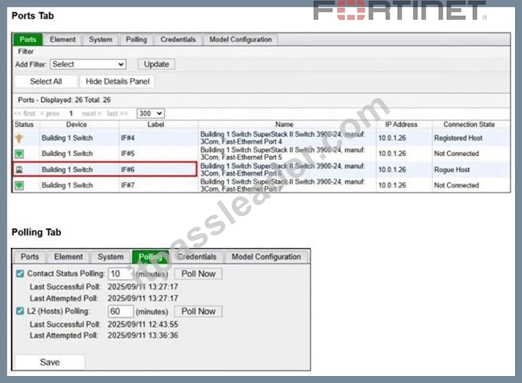Click Poll Now for Contact Status Polling

198,274
